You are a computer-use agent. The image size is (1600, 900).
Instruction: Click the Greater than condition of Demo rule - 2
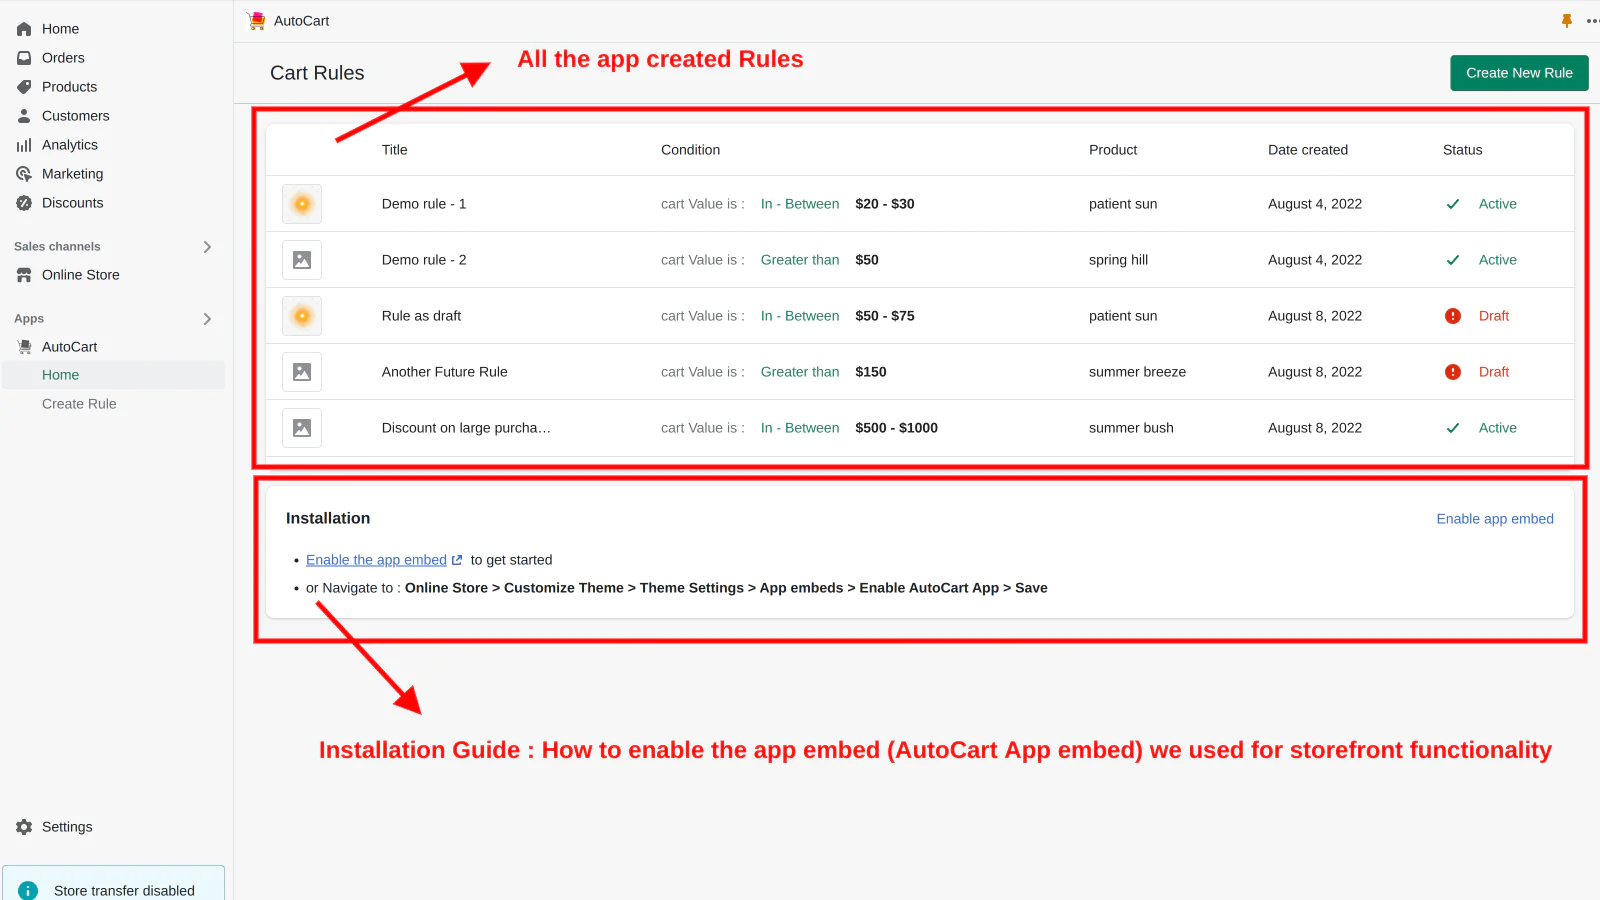800,260
